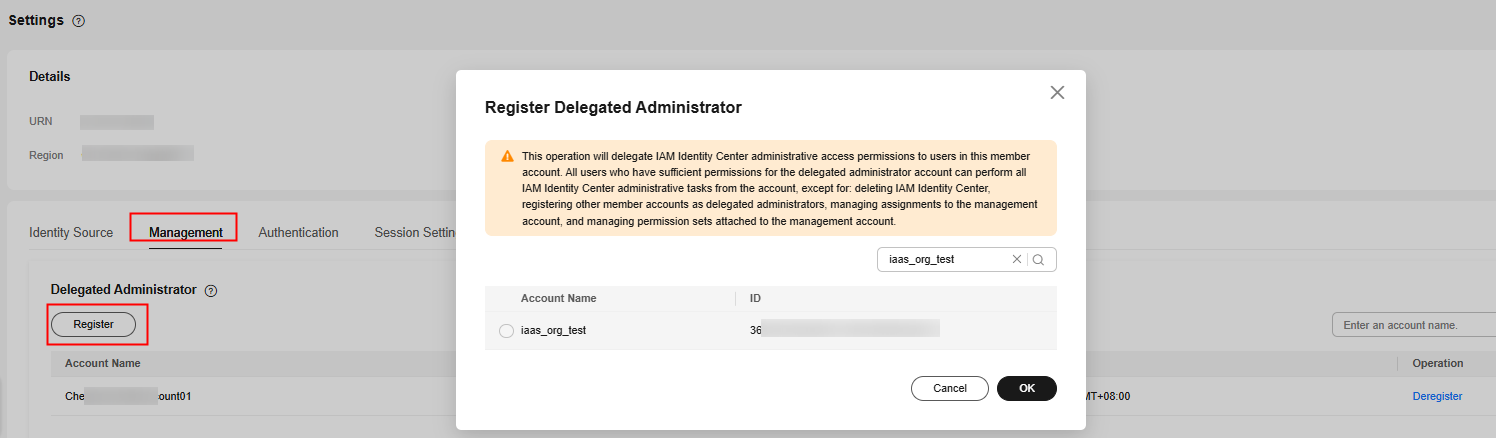The image size is (1496, 438).
Task: Go to the Authentication tab
Action: pos(298,232)
